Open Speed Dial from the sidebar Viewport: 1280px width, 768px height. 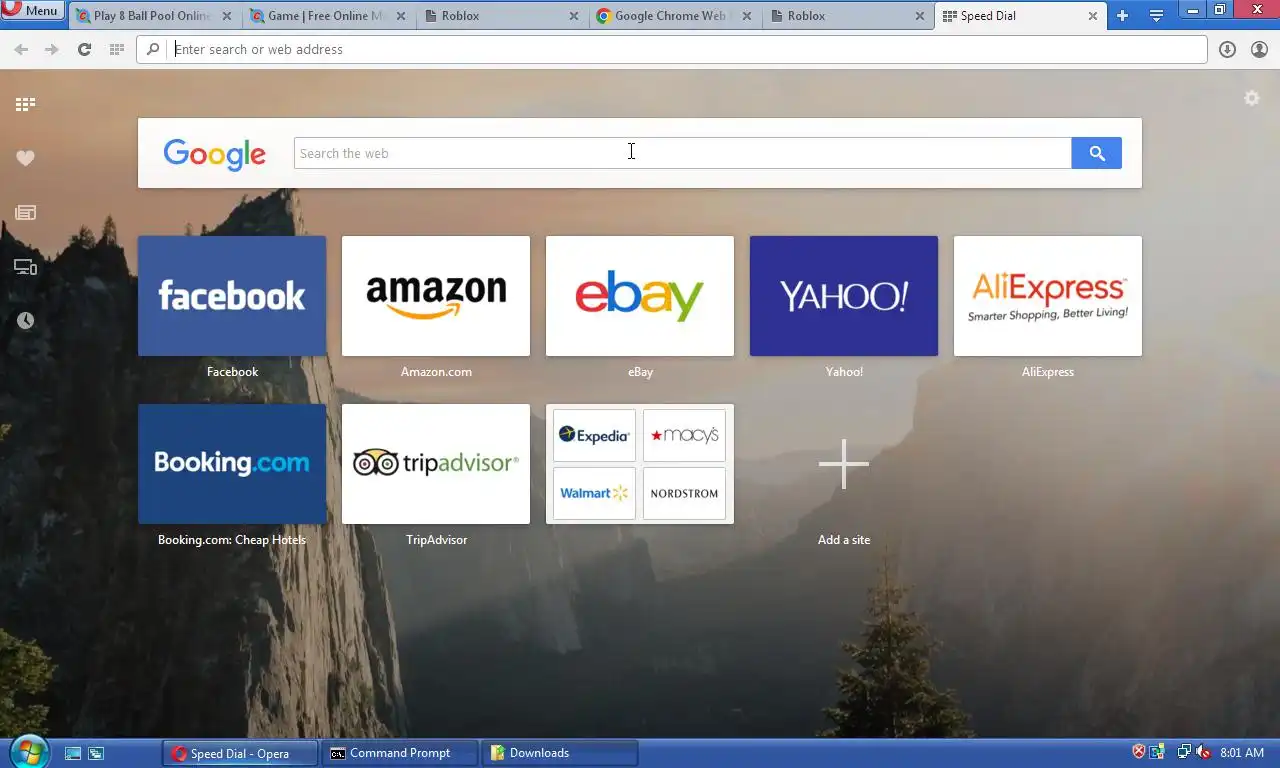click(25, 104)
